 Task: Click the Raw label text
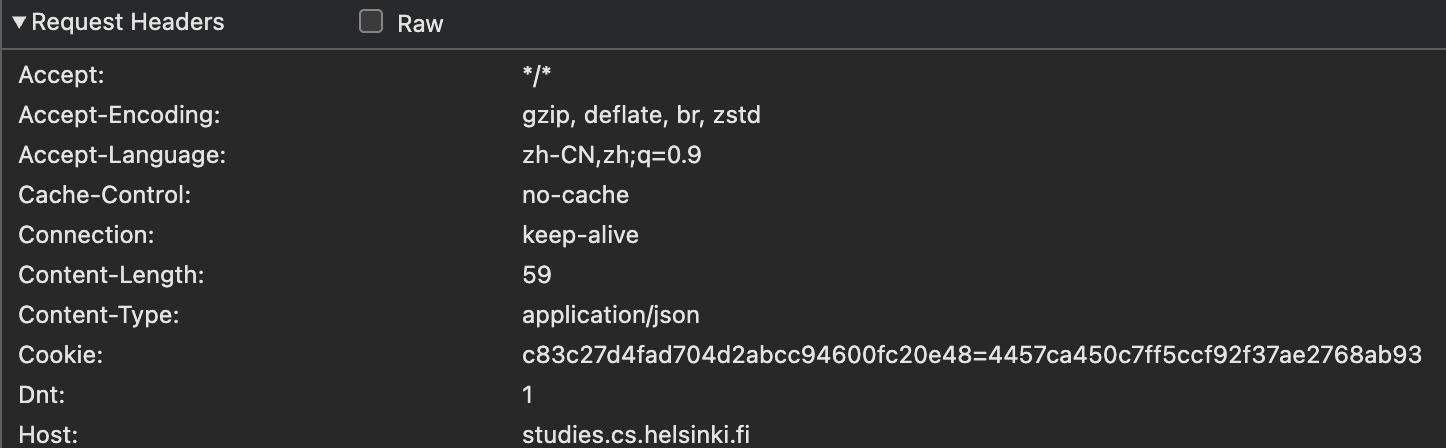[x=420, y=24]
